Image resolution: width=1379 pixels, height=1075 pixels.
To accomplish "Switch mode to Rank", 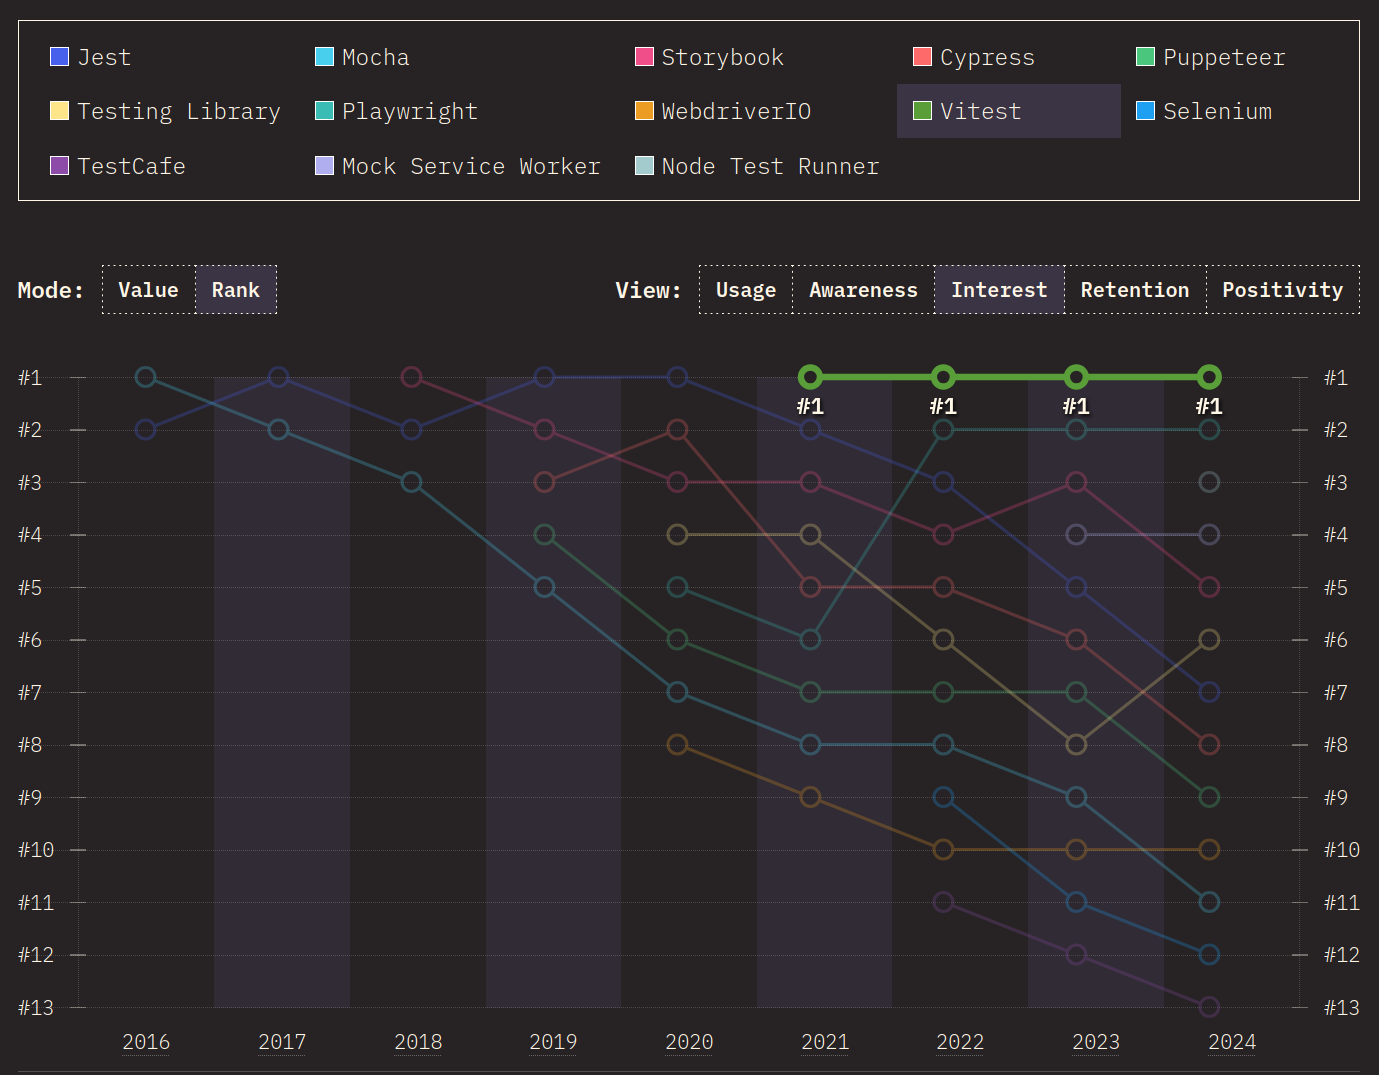I will pyautogui.click(x=235, y=290).
